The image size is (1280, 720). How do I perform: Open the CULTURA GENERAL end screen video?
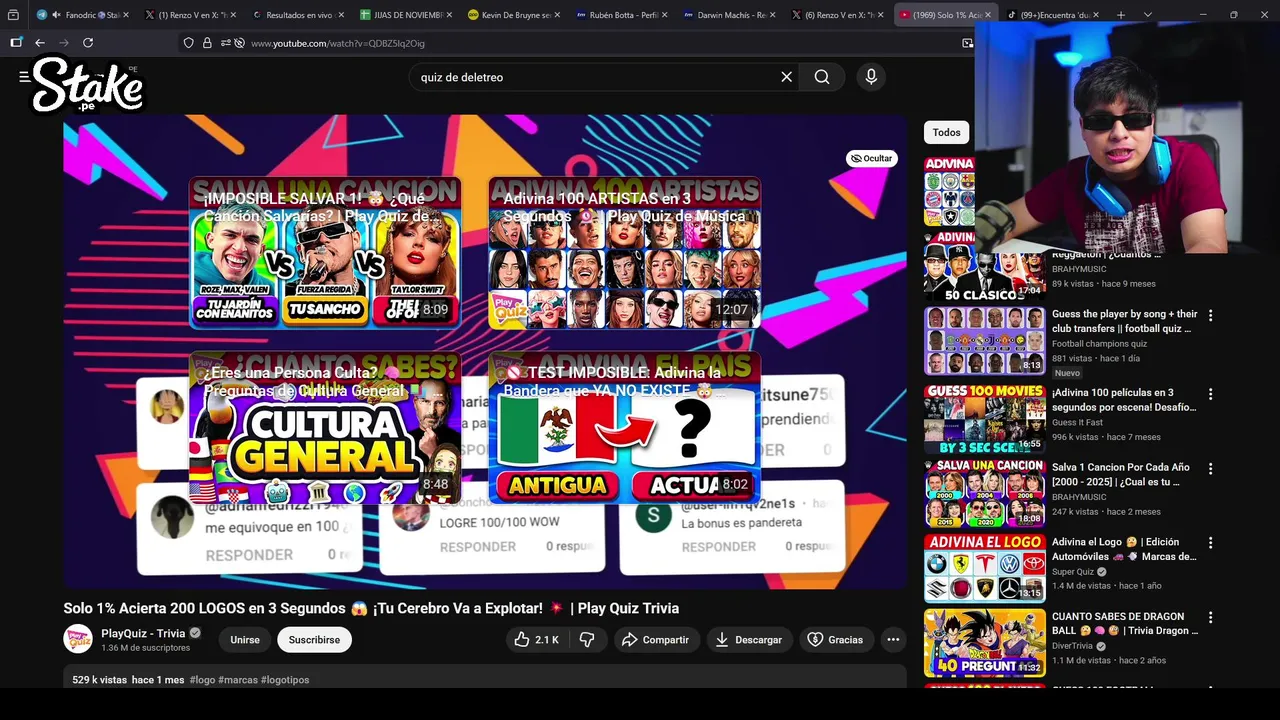click(325, 428)
